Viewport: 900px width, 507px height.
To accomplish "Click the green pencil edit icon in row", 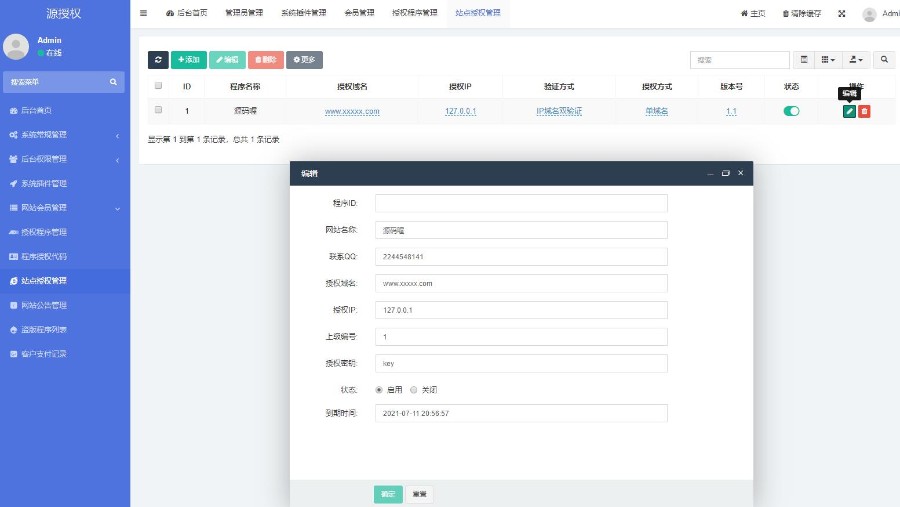I will 849,111.
